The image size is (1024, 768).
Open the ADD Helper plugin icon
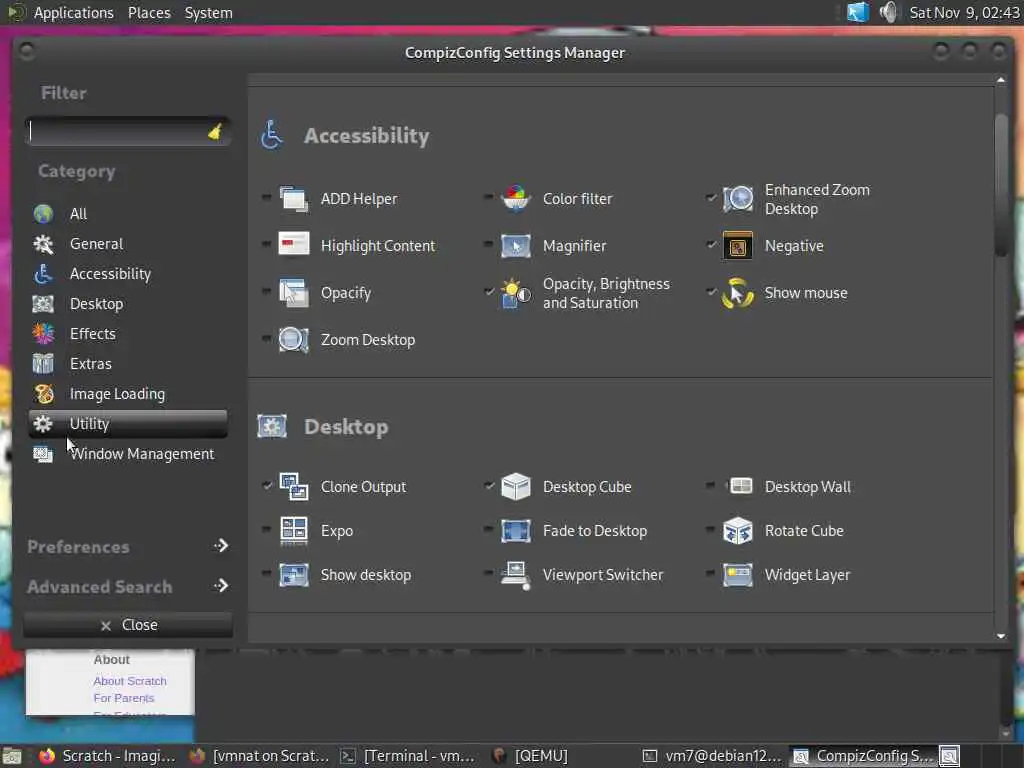point(294,199)
